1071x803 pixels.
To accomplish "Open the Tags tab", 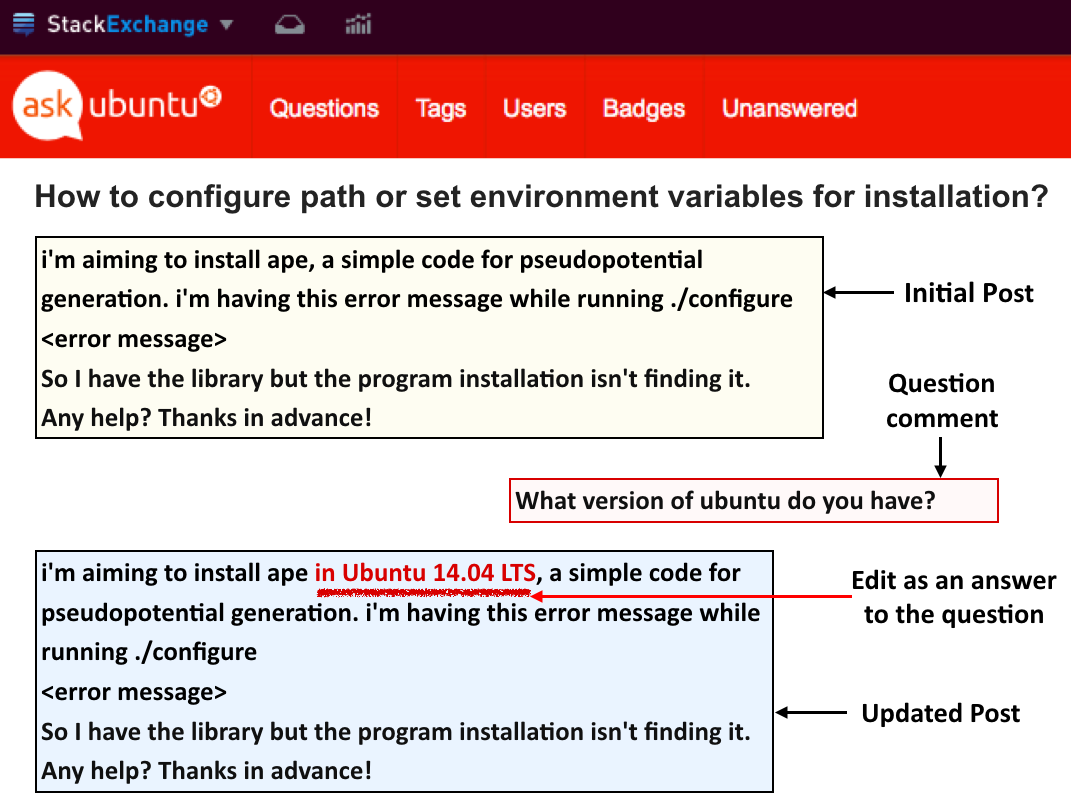I will [441, 109].
